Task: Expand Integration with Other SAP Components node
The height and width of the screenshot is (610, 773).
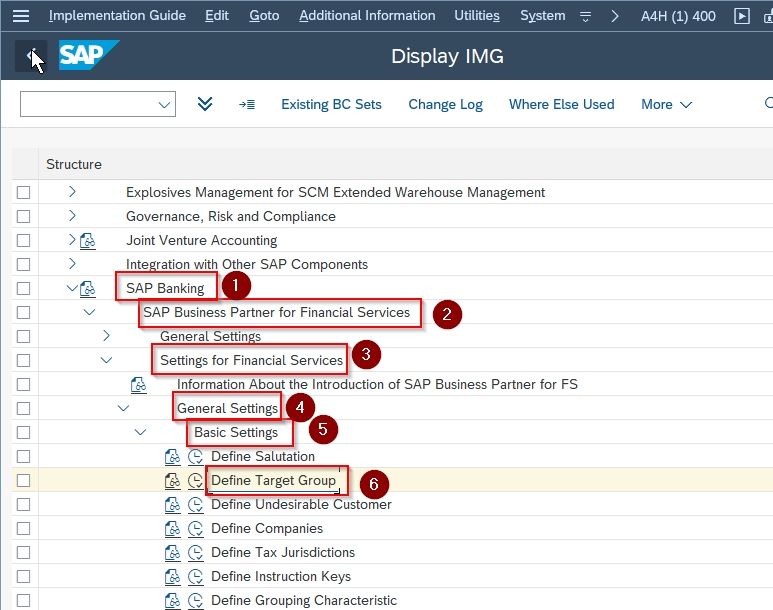Action: (72, 264)
